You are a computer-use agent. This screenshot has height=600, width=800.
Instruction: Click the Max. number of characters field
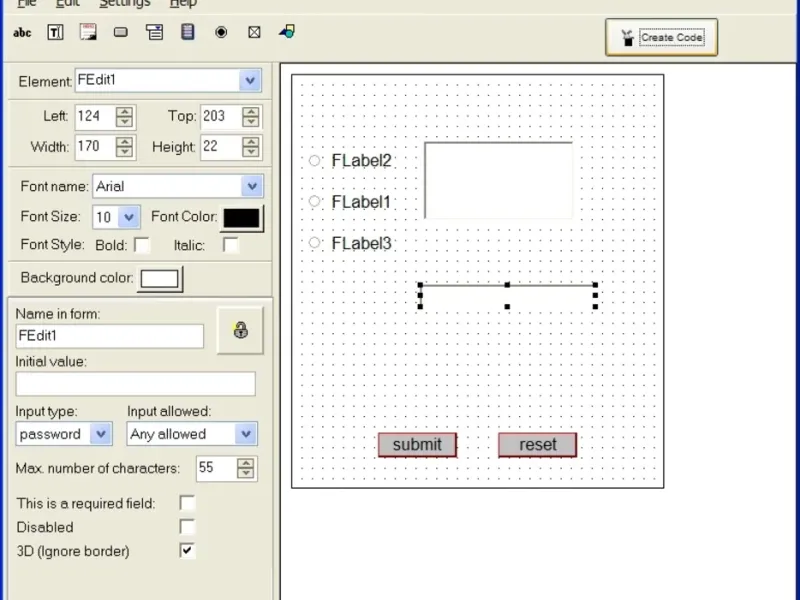(x=217, y=468)
